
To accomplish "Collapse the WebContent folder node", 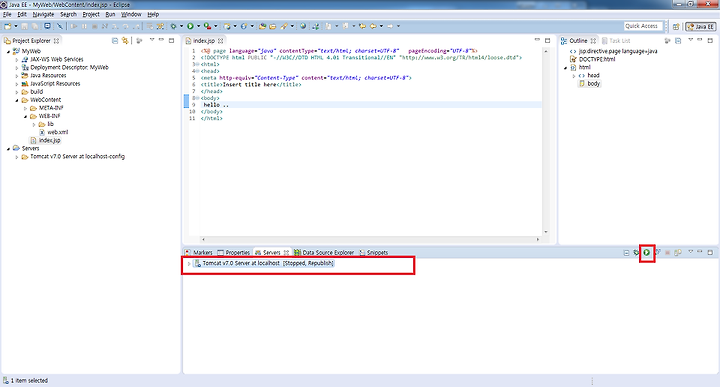I will (17, 100).
